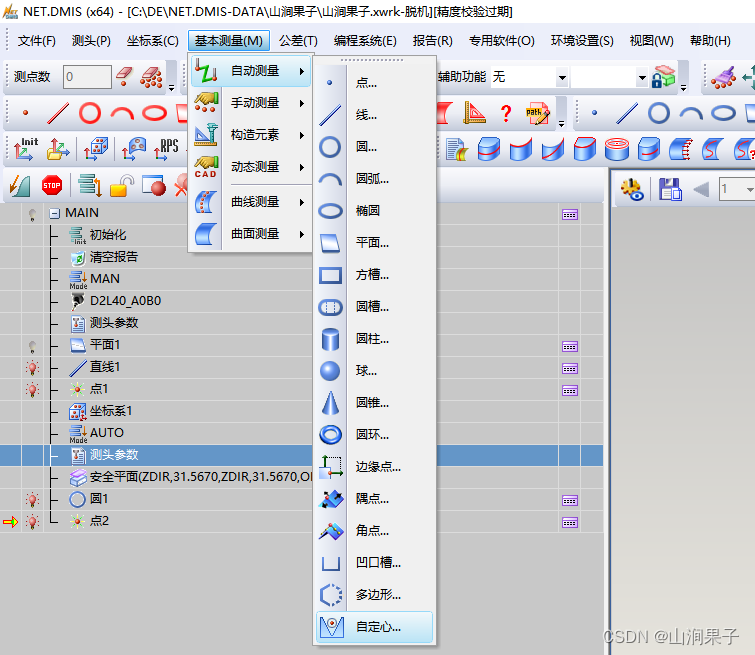Toggle the bulb on the MAIN row

coord(32,214)
